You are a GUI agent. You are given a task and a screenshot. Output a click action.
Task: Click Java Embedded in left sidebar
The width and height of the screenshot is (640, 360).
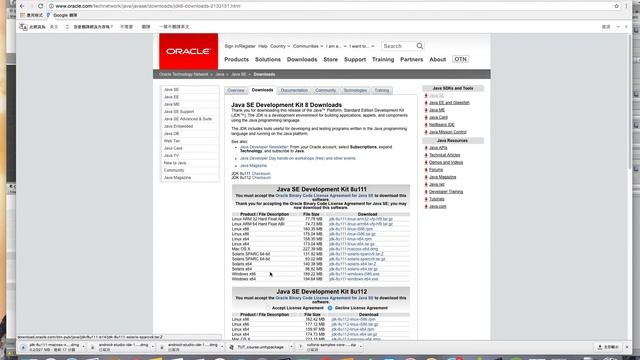tap(178, 127)
